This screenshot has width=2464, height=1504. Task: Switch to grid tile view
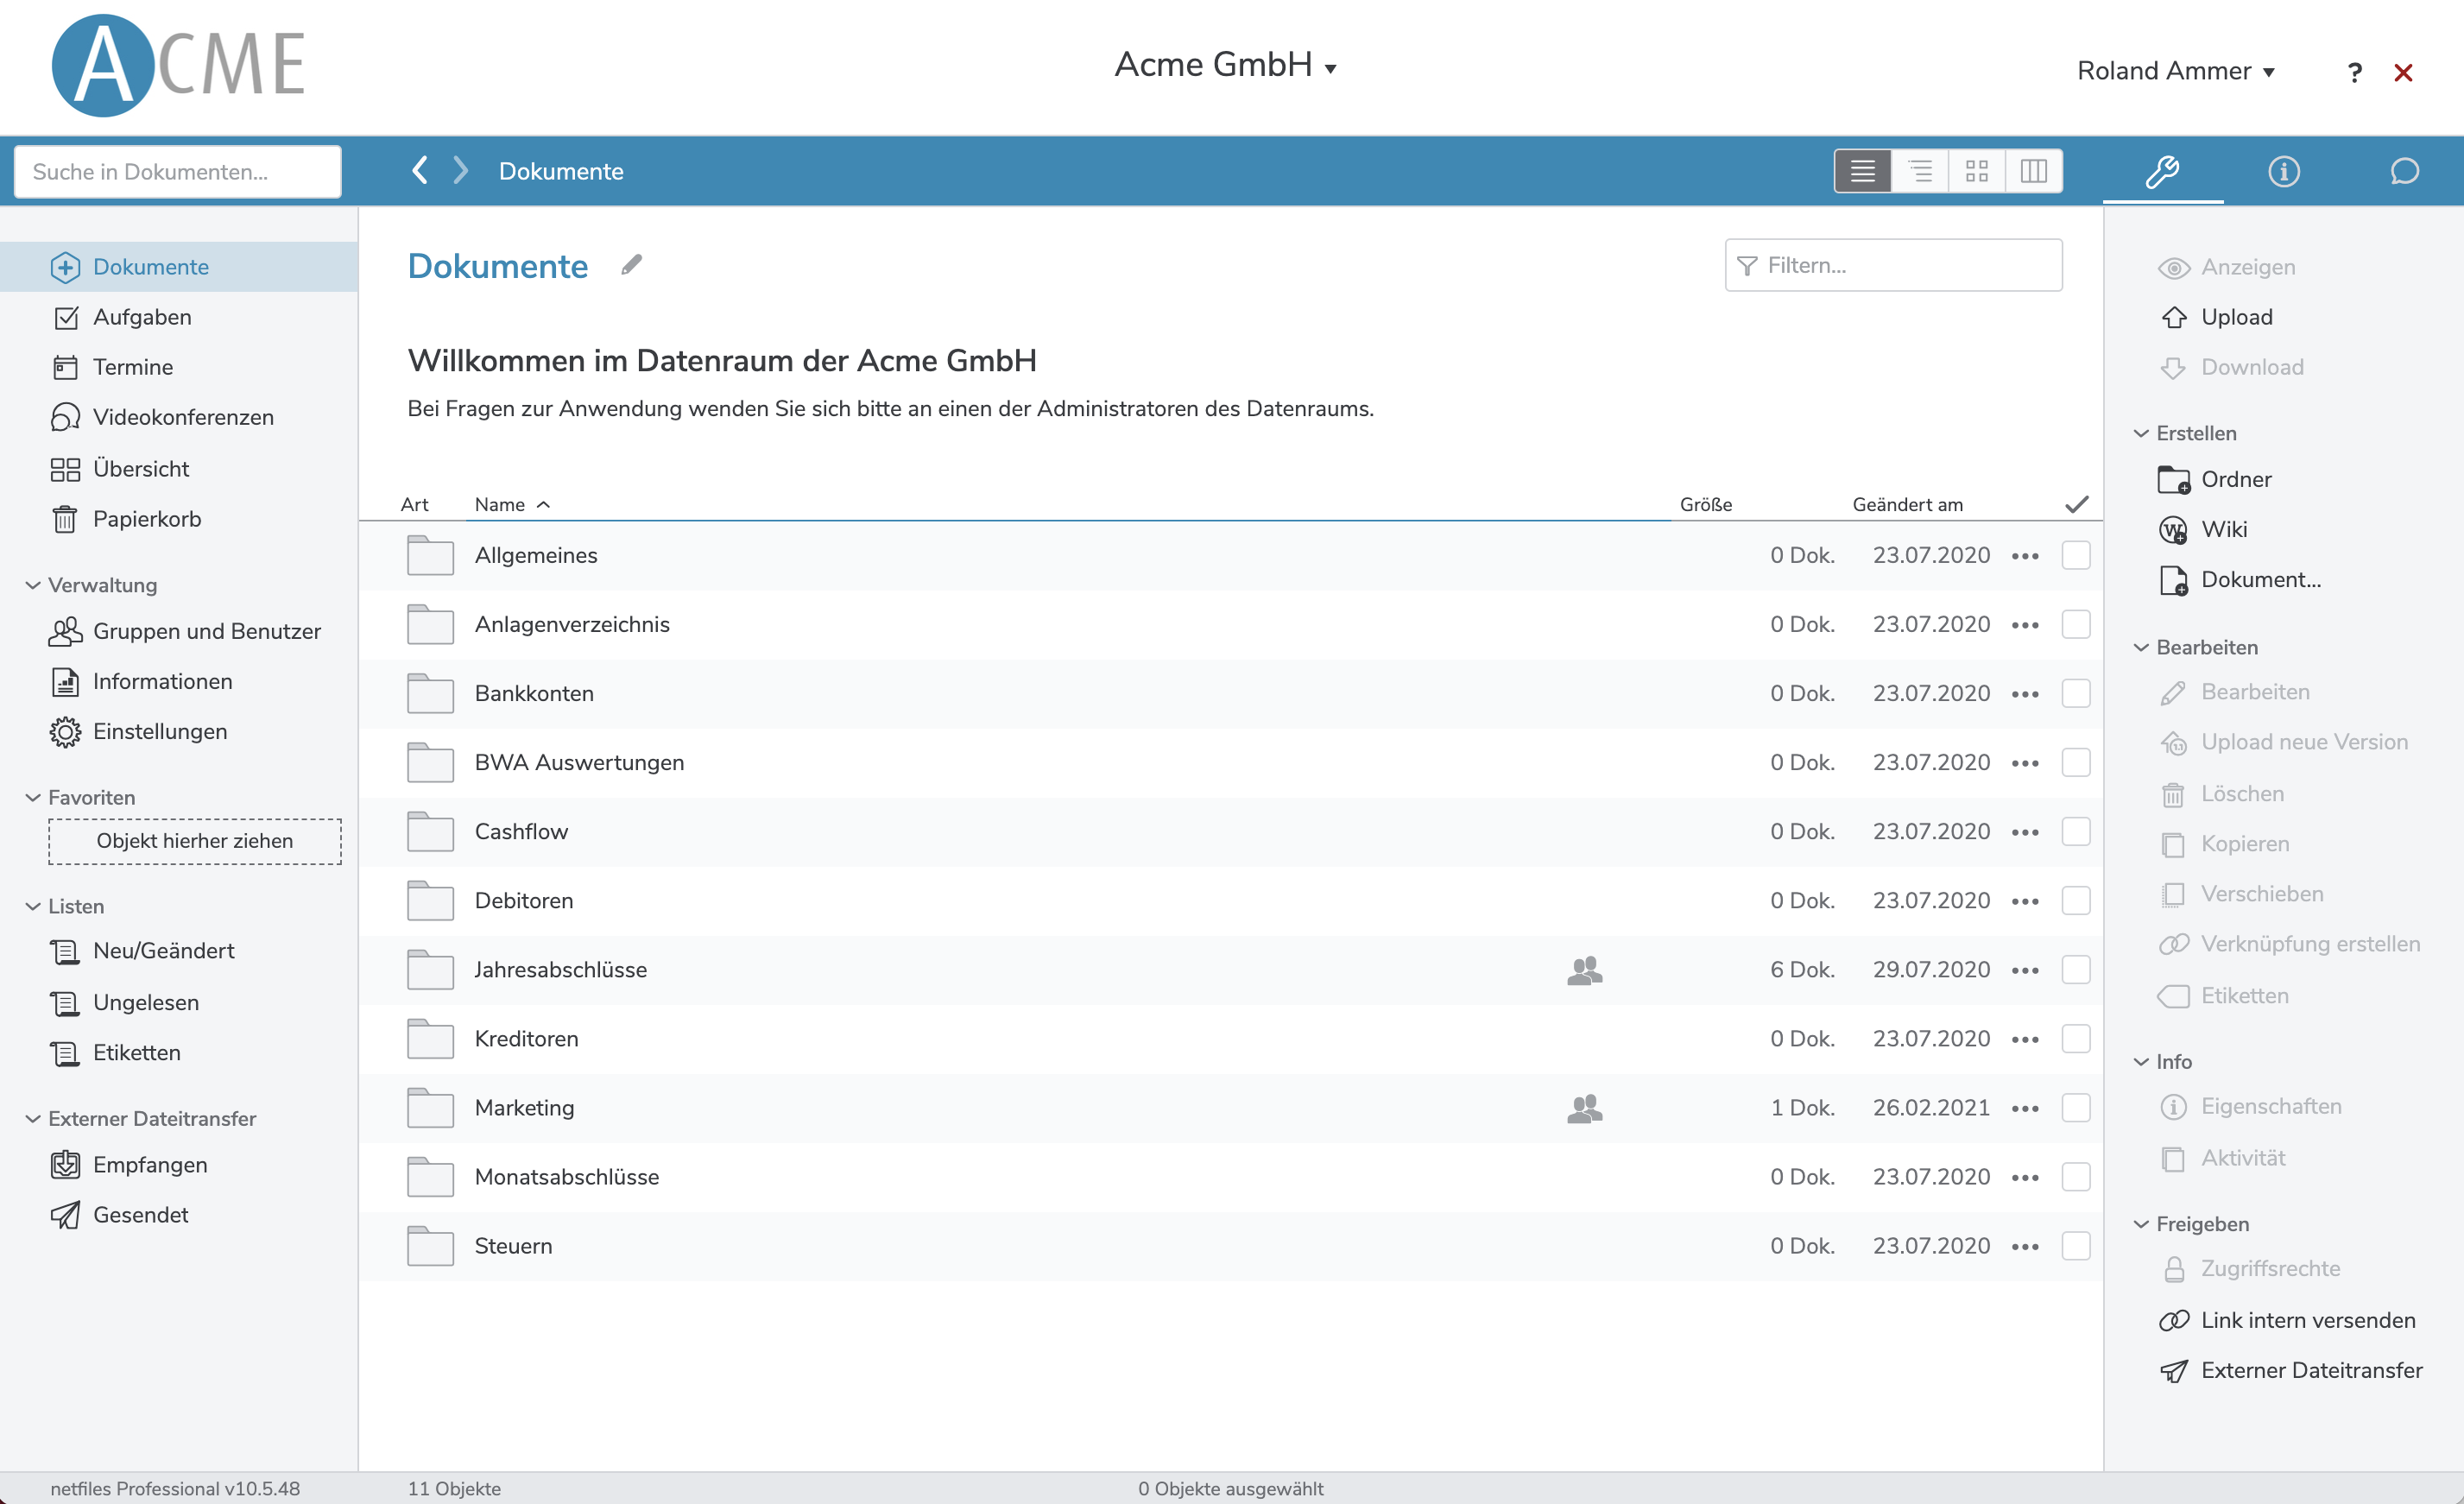coord(1976,171)
